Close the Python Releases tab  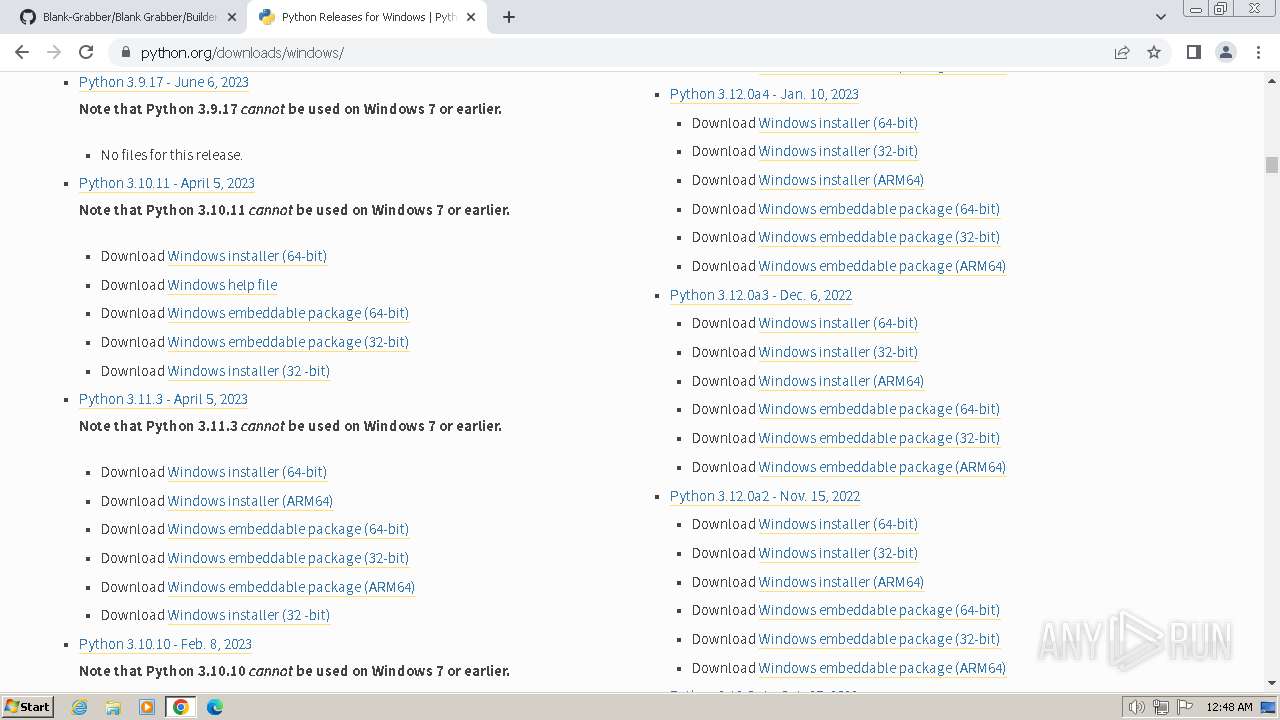click(x=470, y=17)
